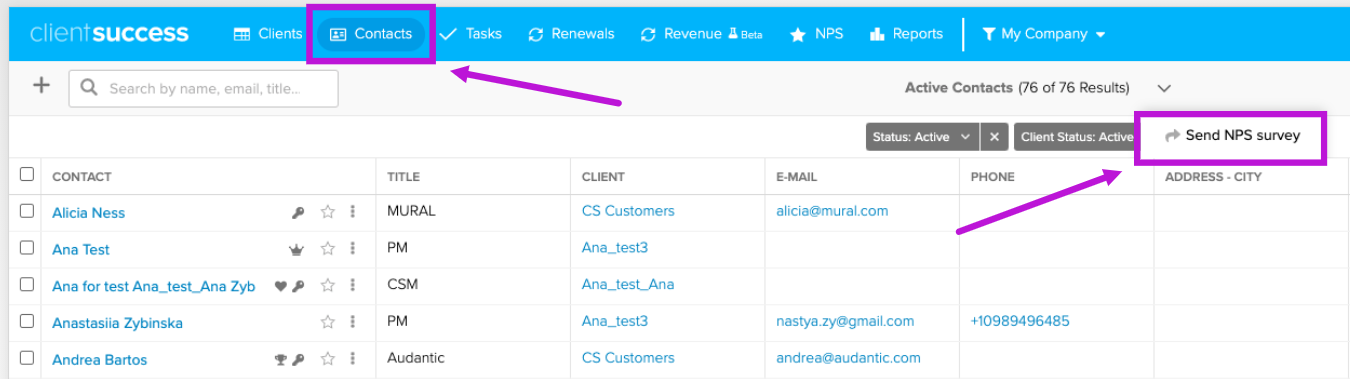The width and height of the screenshot is (1350, 379).
Task: Sort by the E-MAIL column header
Action: pos(796,177)
